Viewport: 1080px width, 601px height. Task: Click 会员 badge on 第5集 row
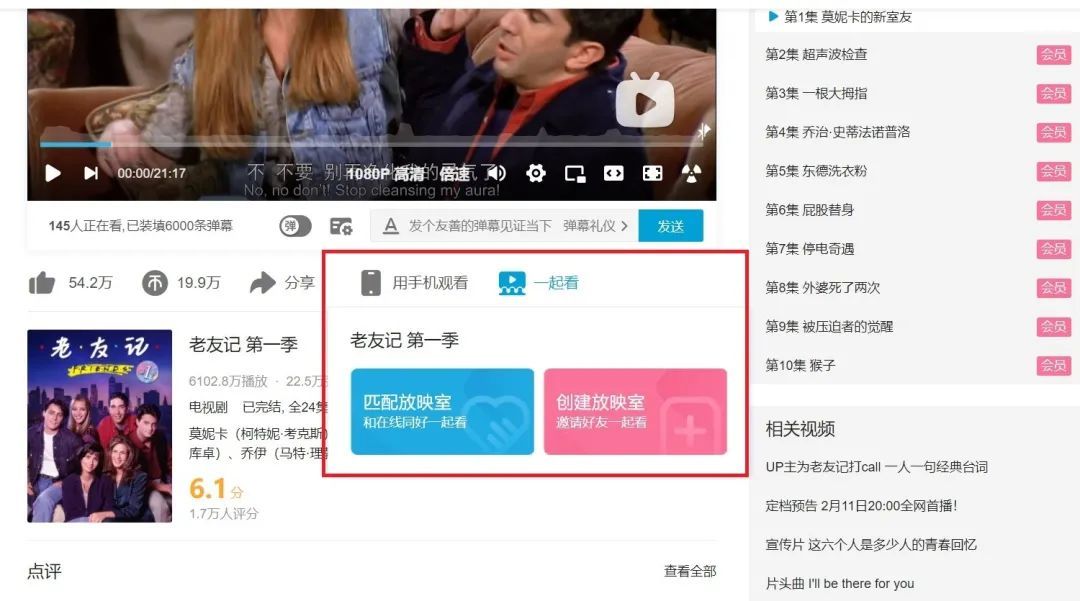[1054, 171]
